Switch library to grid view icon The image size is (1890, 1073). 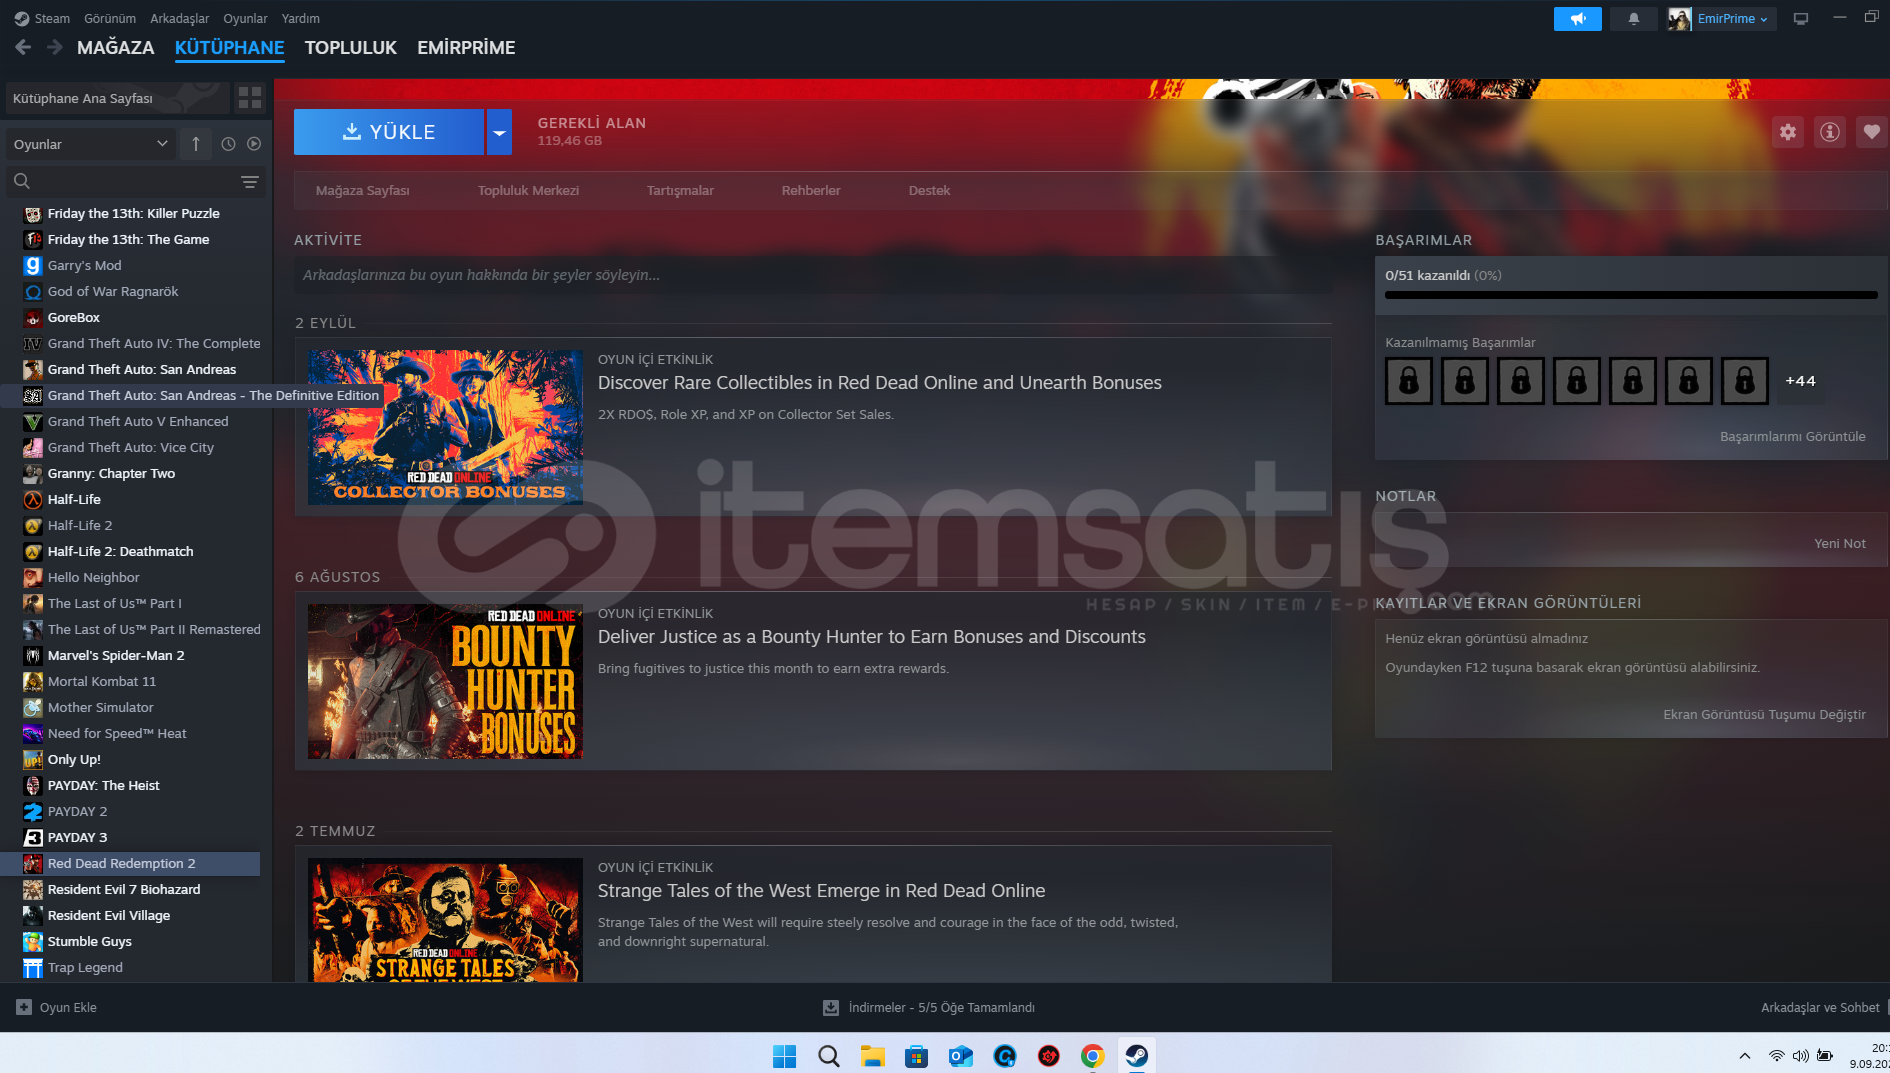pyautogui.click(x=250, y=97)
